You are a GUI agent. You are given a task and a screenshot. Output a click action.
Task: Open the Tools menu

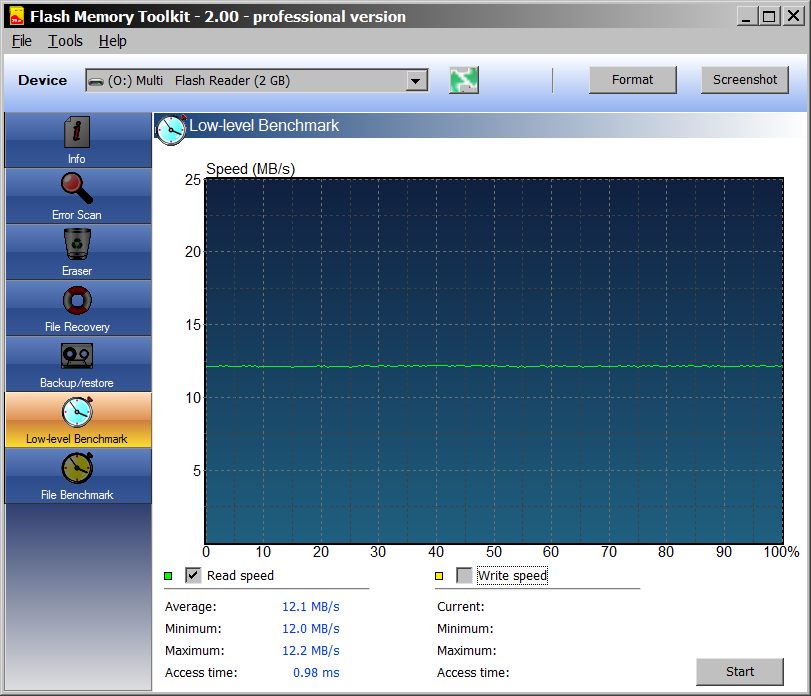pyautogui.click(x=65, y=41)
